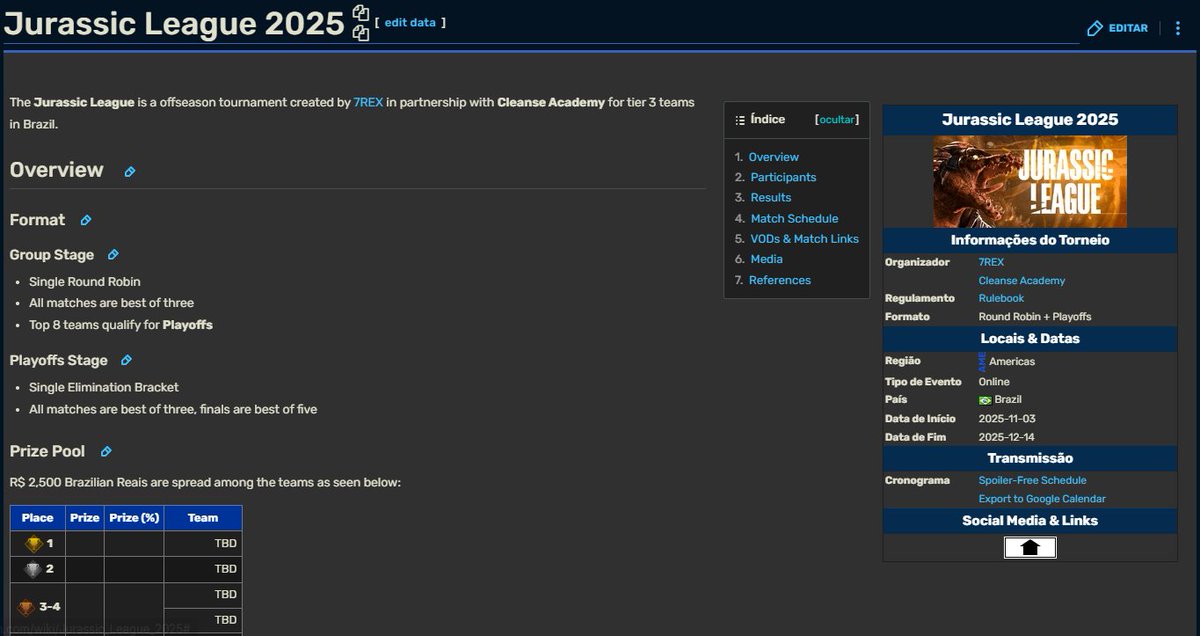
Task: Click TBD cell in the 1st place row
Action: 203,544
